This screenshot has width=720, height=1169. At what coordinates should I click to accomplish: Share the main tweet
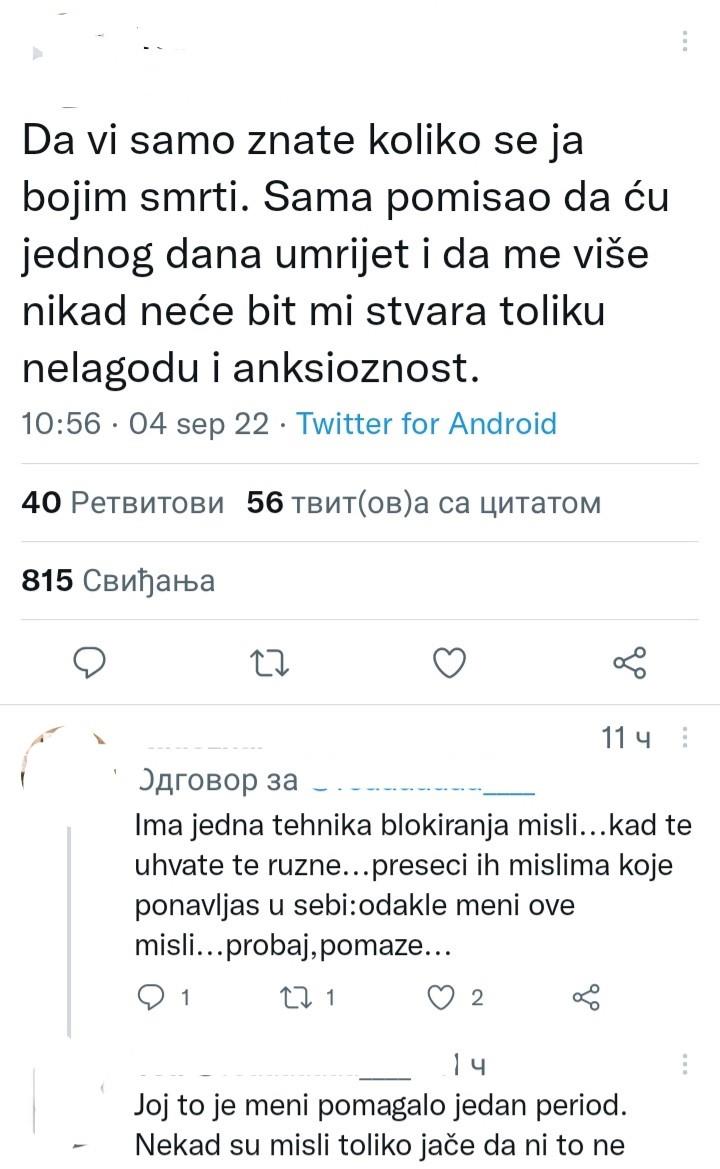pos(629,662)
